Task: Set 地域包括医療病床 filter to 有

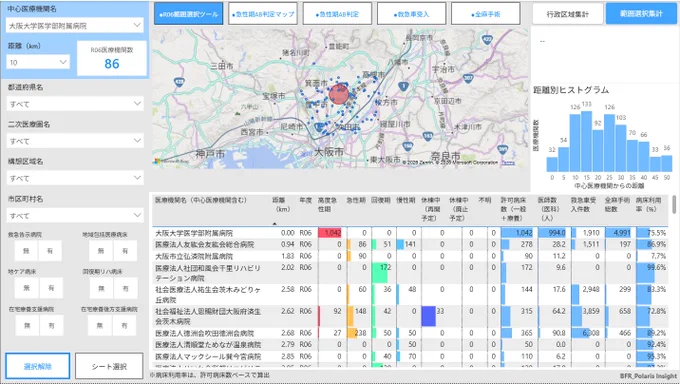Action: point(125,251)
